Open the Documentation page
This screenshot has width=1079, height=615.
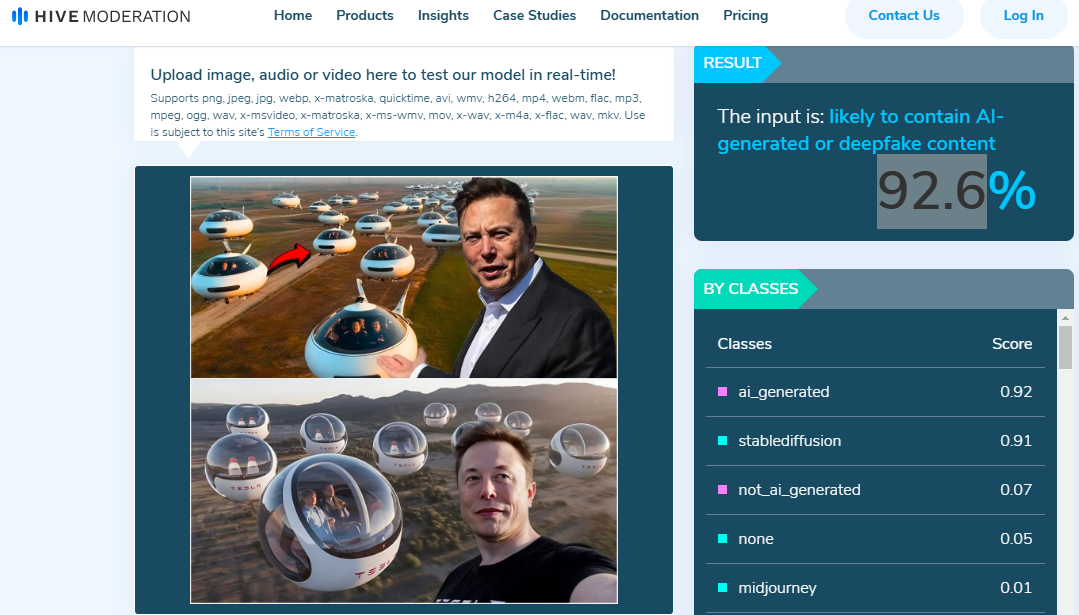(647, 16)
